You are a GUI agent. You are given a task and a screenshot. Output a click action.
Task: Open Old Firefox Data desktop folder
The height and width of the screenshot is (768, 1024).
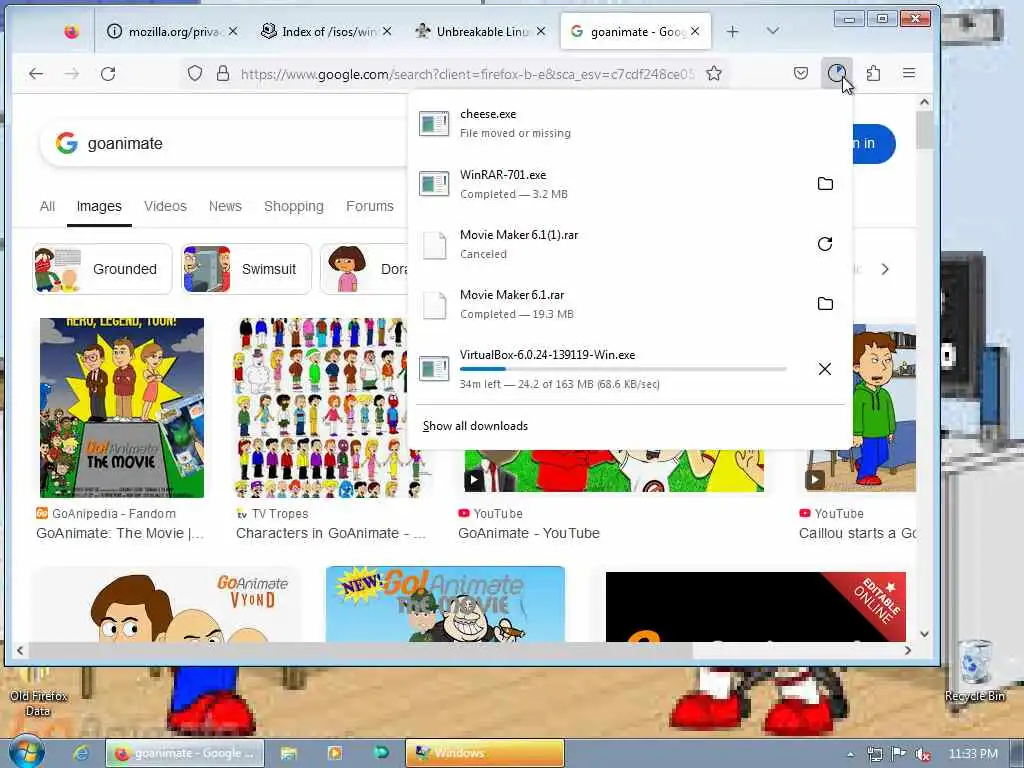click(38, 693)
